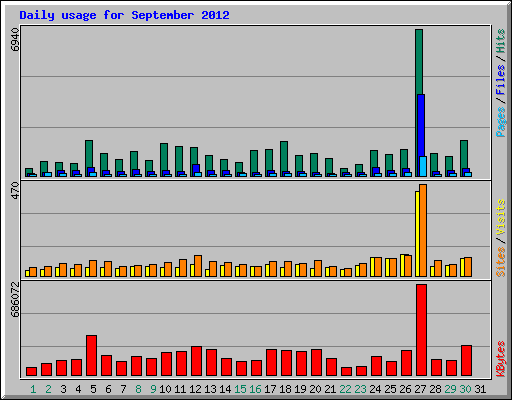Click the red KBytes bar for day 22
The height and width of the screenshot is (400, 512).
(x=346, y=372)
